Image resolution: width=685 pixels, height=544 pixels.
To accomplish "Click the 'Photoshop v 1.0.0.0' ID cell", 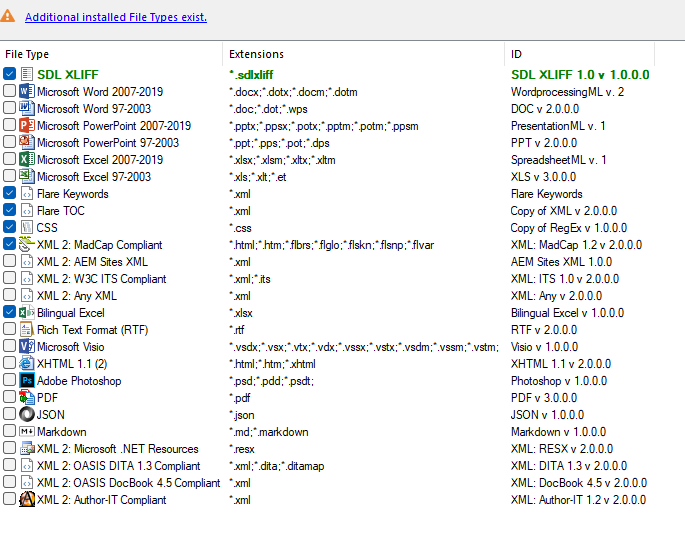I will [x=559, y=381].
